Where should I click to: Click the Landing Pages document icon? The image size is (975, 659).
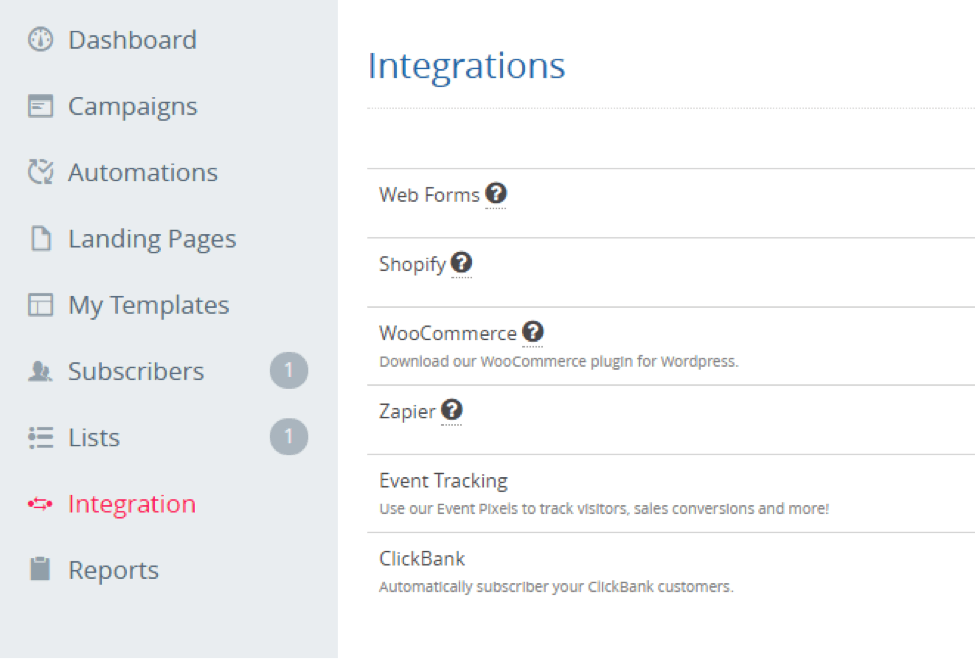coord(41,239)
